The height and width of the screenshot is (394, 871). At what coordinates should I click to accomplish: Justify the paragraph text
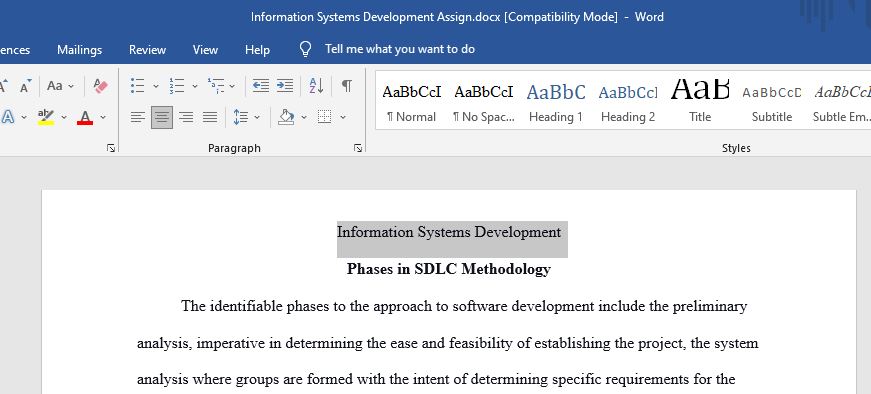click(x=210, y=117)
